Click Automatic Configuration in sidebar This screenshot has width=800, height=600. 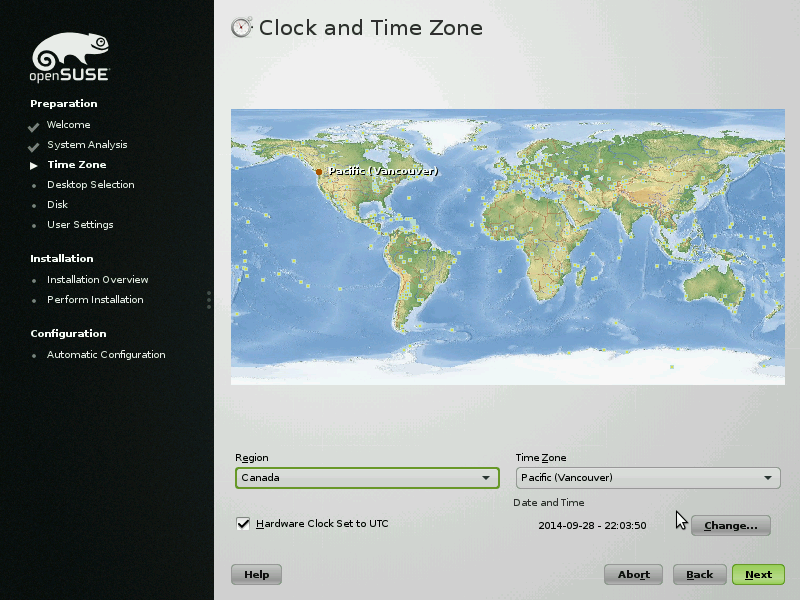(106, 355)
